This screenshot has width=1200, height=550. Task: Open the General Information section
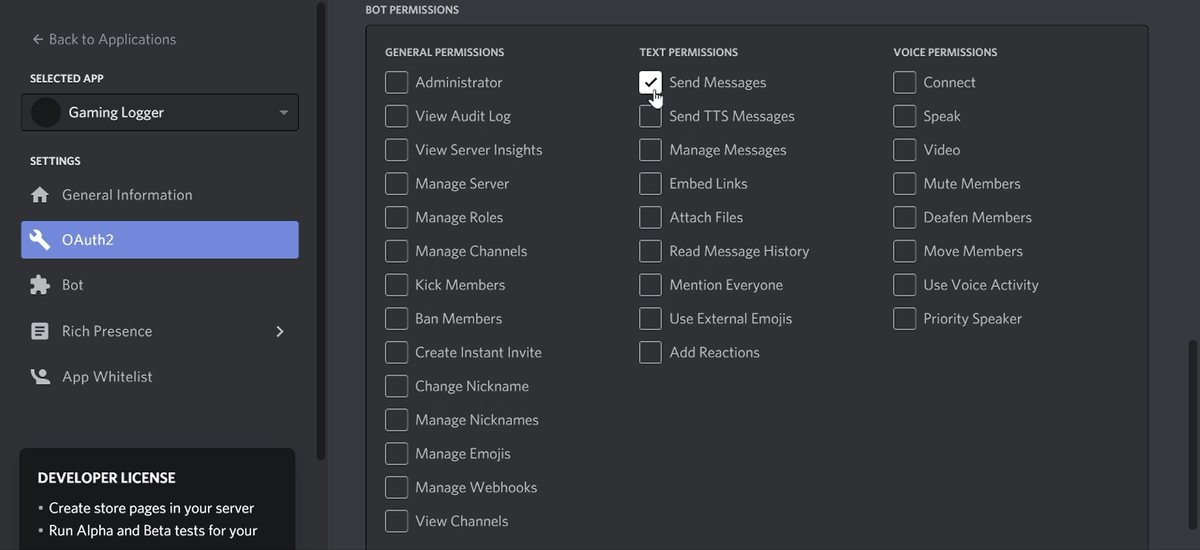point(127,195)
